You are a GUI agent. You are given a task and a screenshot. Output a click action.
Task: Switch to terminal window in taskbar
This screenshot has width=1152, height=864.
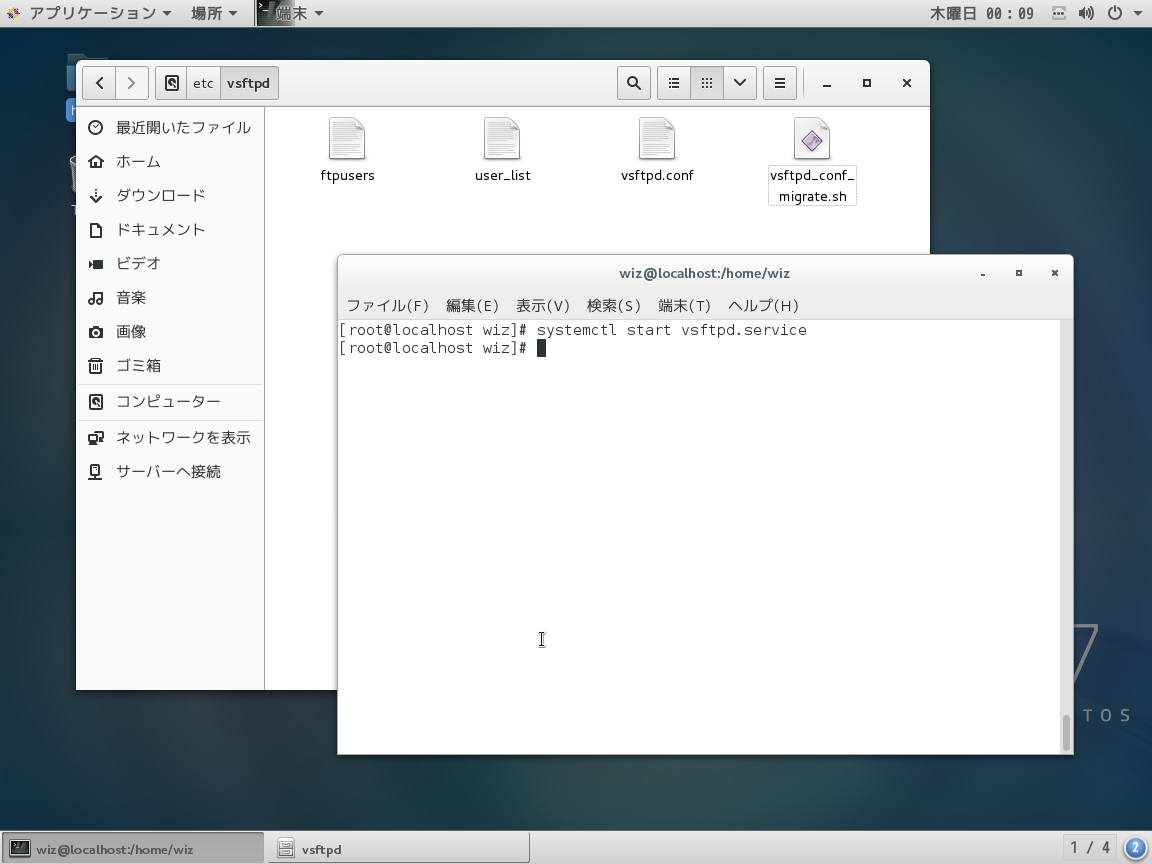132,849
